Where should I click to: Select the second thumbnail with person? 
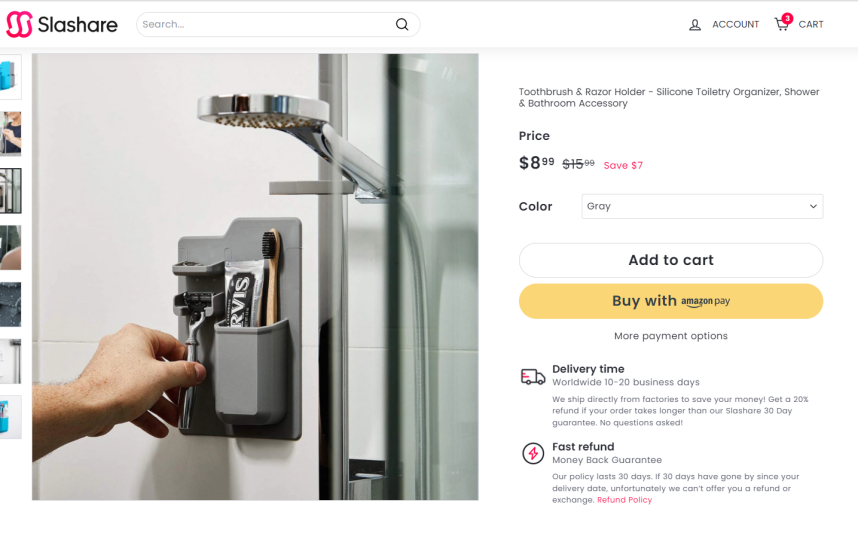click(x=10, y=134)
